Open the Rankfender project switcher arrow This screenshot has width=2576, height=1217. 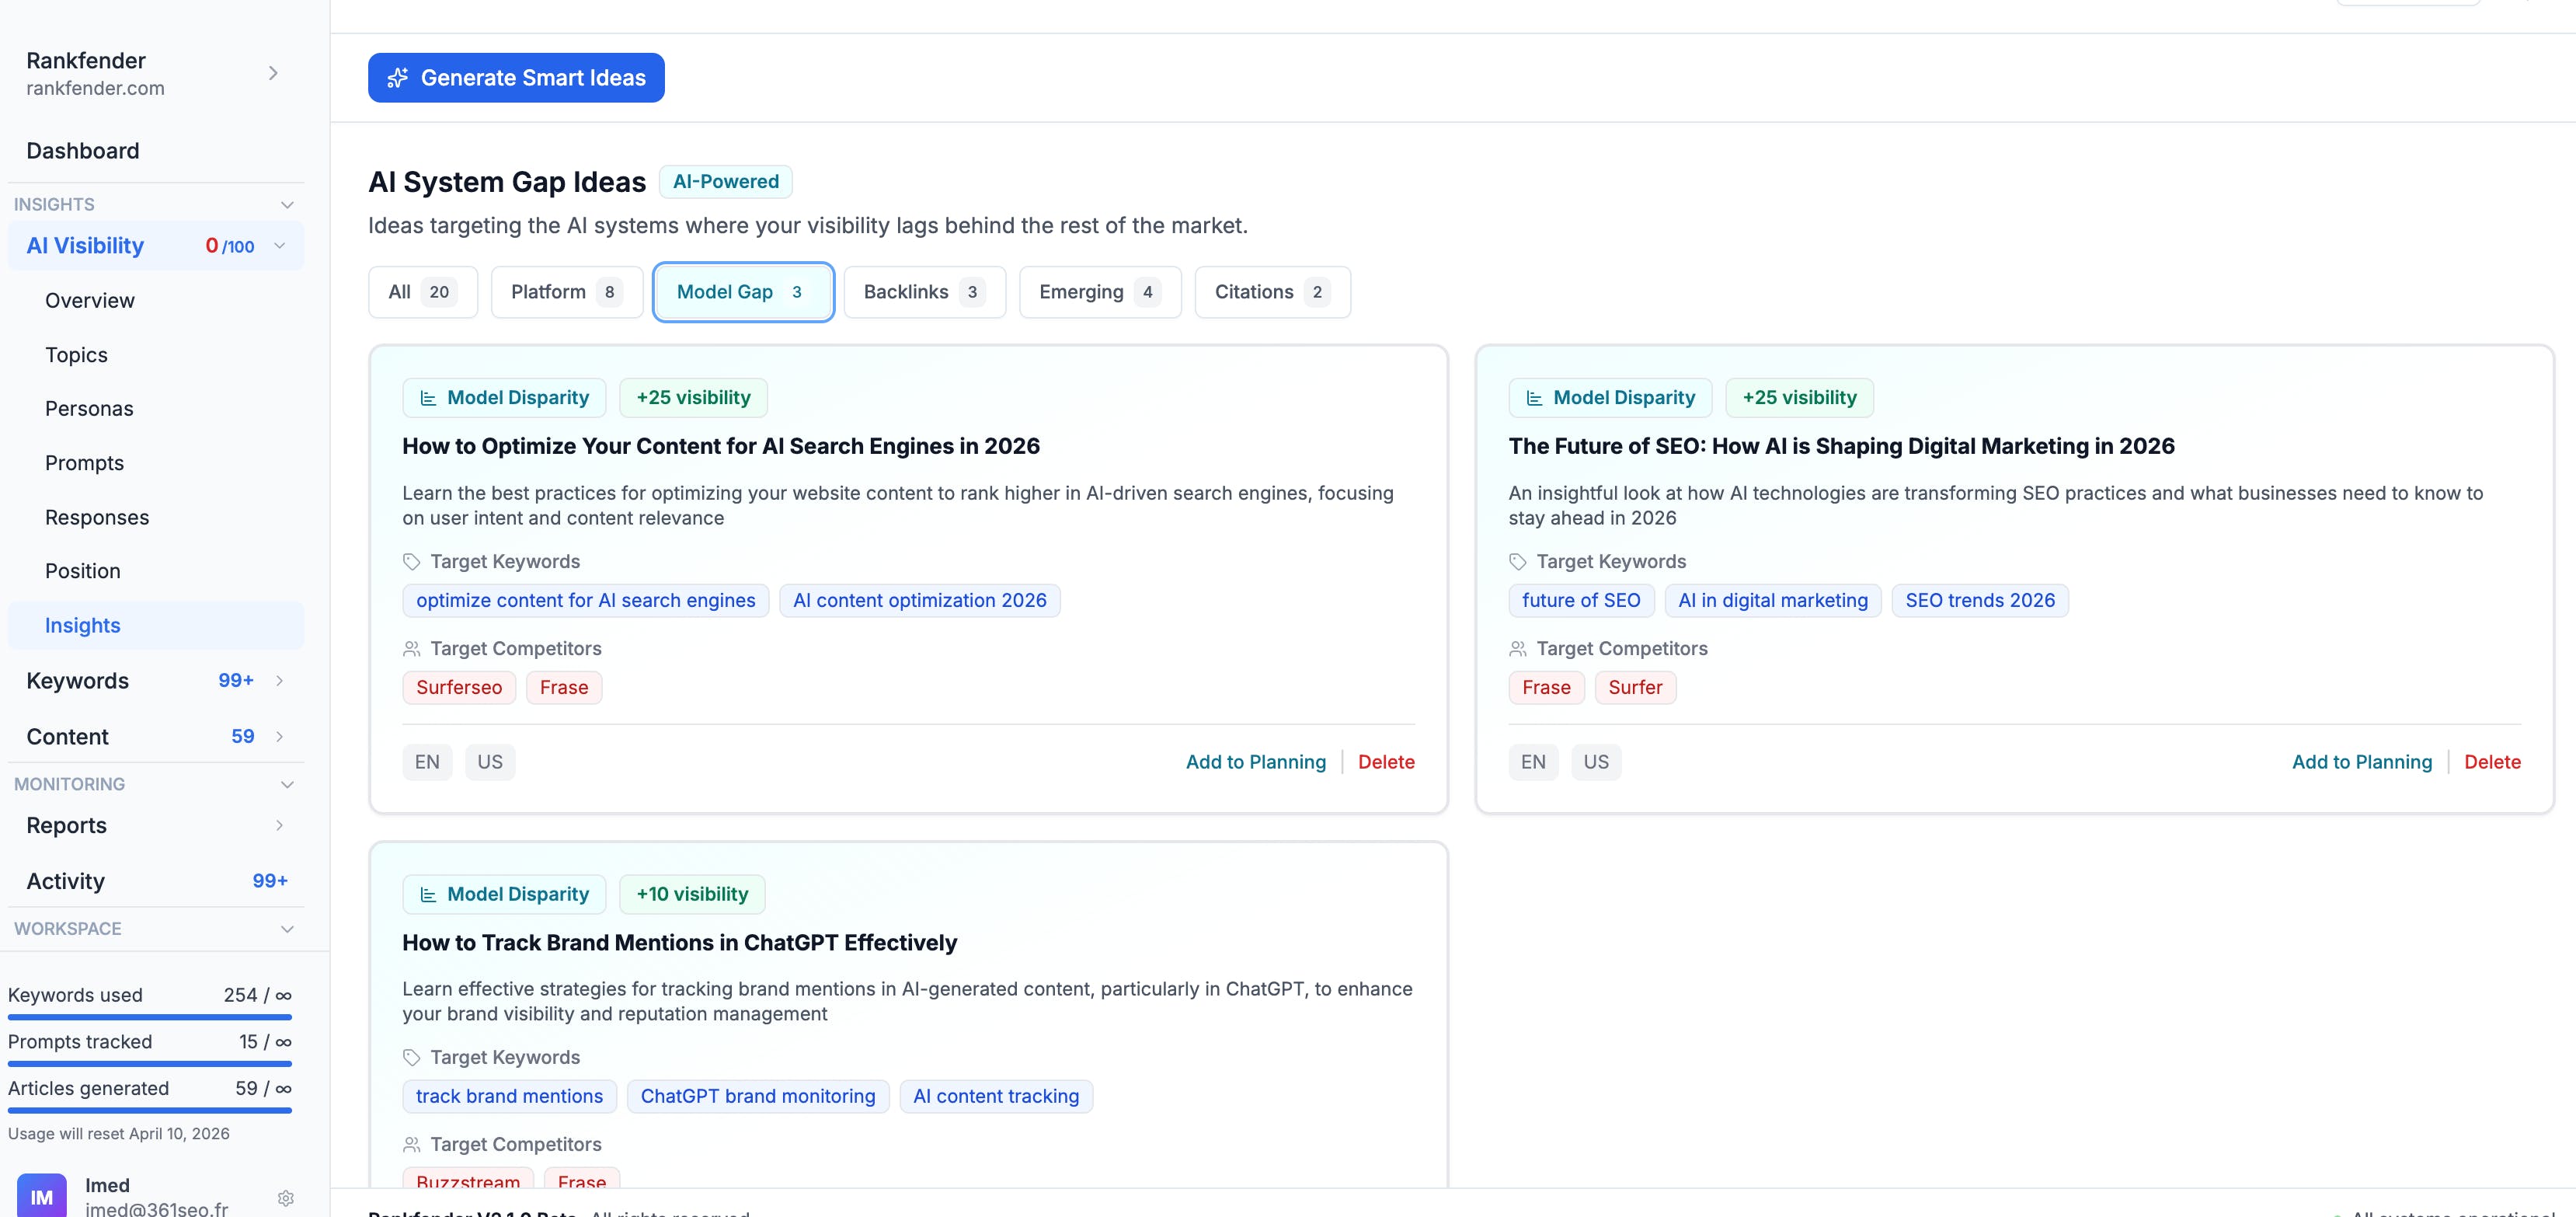(273, 73)
